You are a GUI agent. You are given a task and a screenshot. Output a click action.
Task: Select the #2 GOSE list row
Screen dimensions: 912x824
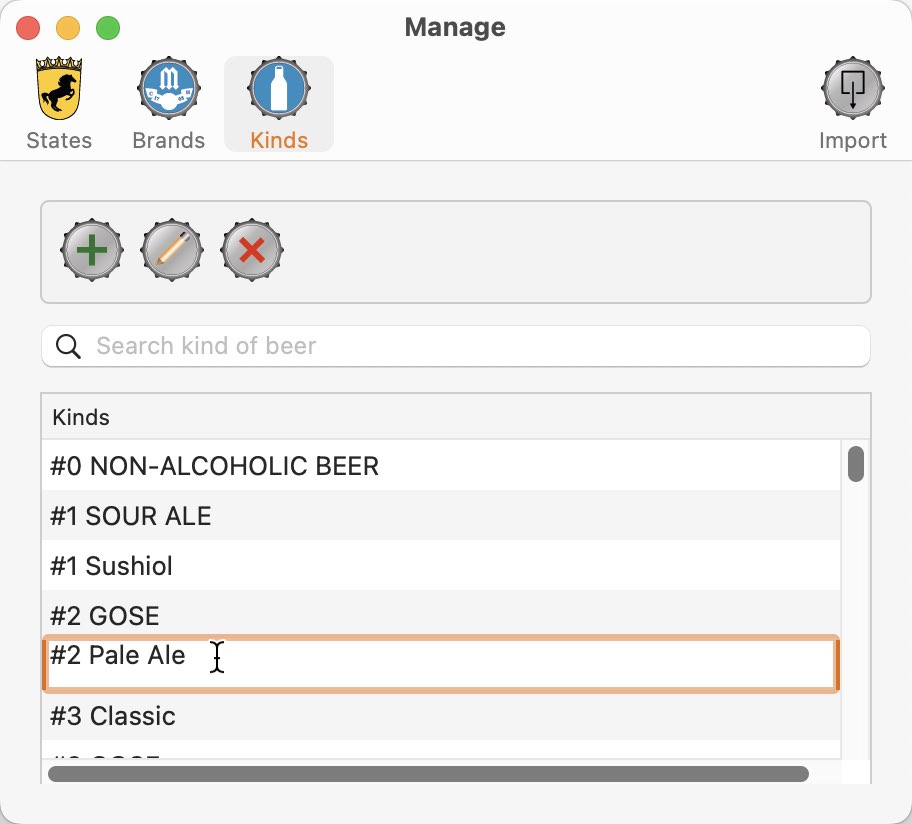click(x=441, y=615)
